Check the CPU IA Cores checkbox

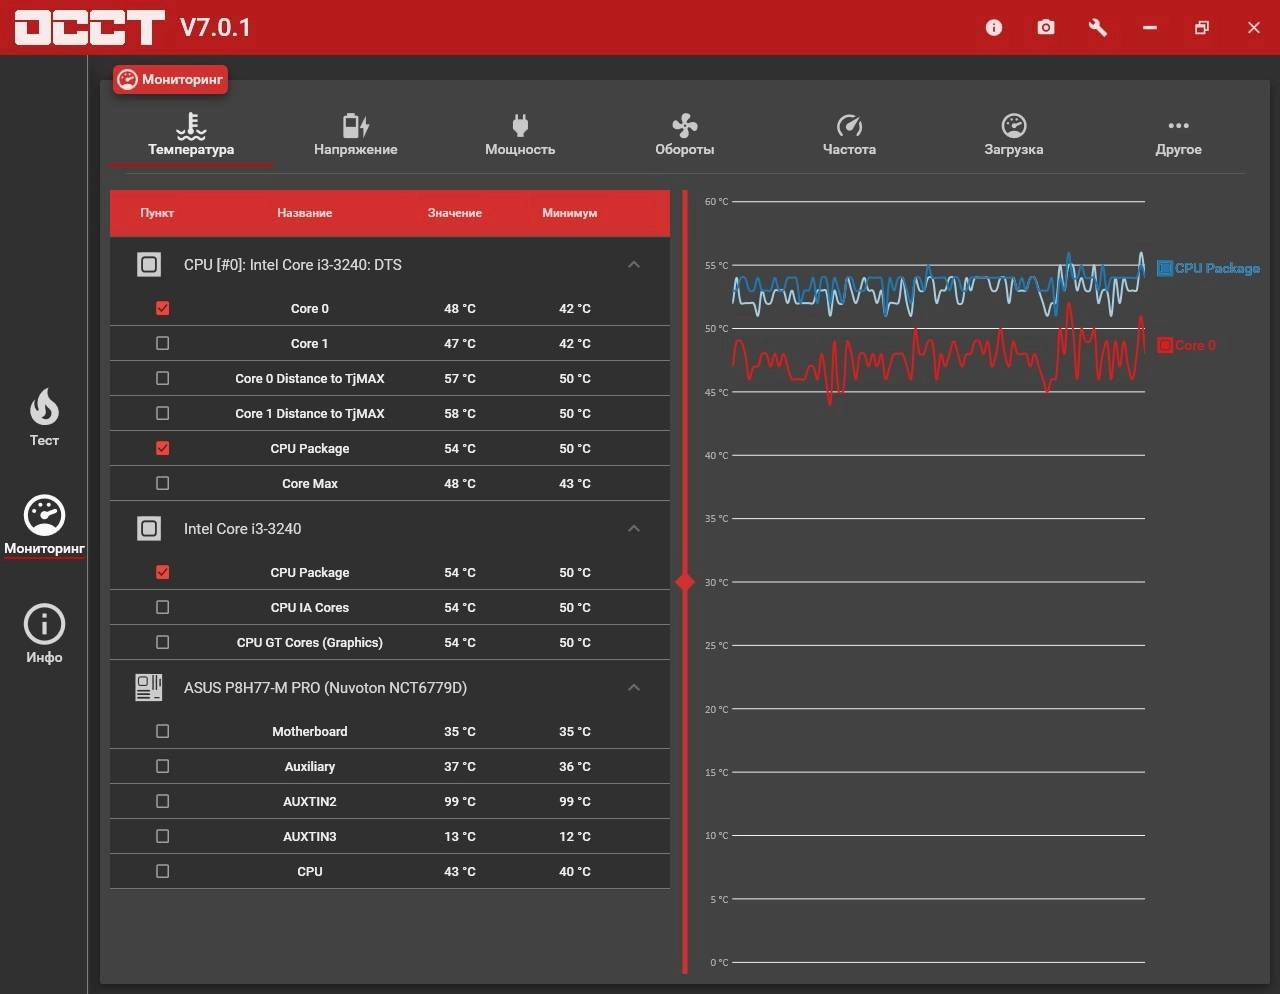coord(163,607)
